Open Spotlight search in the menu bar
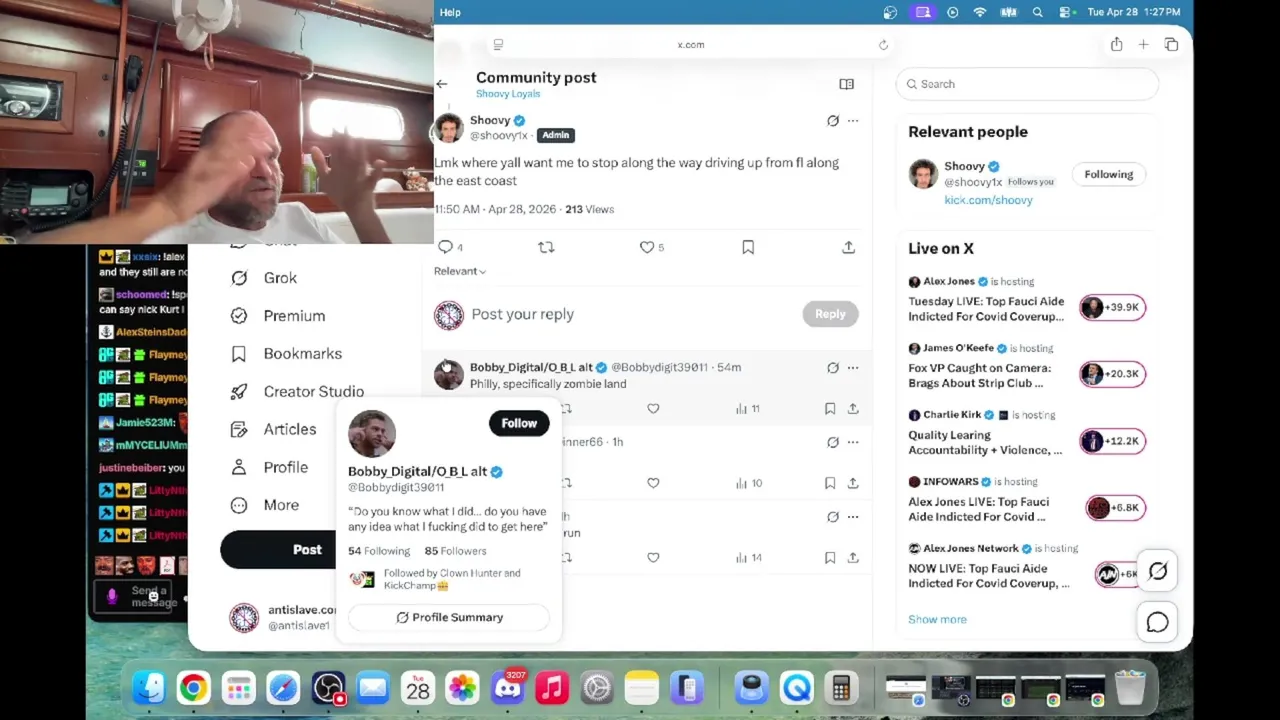Viewport: 1280px width, 720px height. coord(1037,12)
